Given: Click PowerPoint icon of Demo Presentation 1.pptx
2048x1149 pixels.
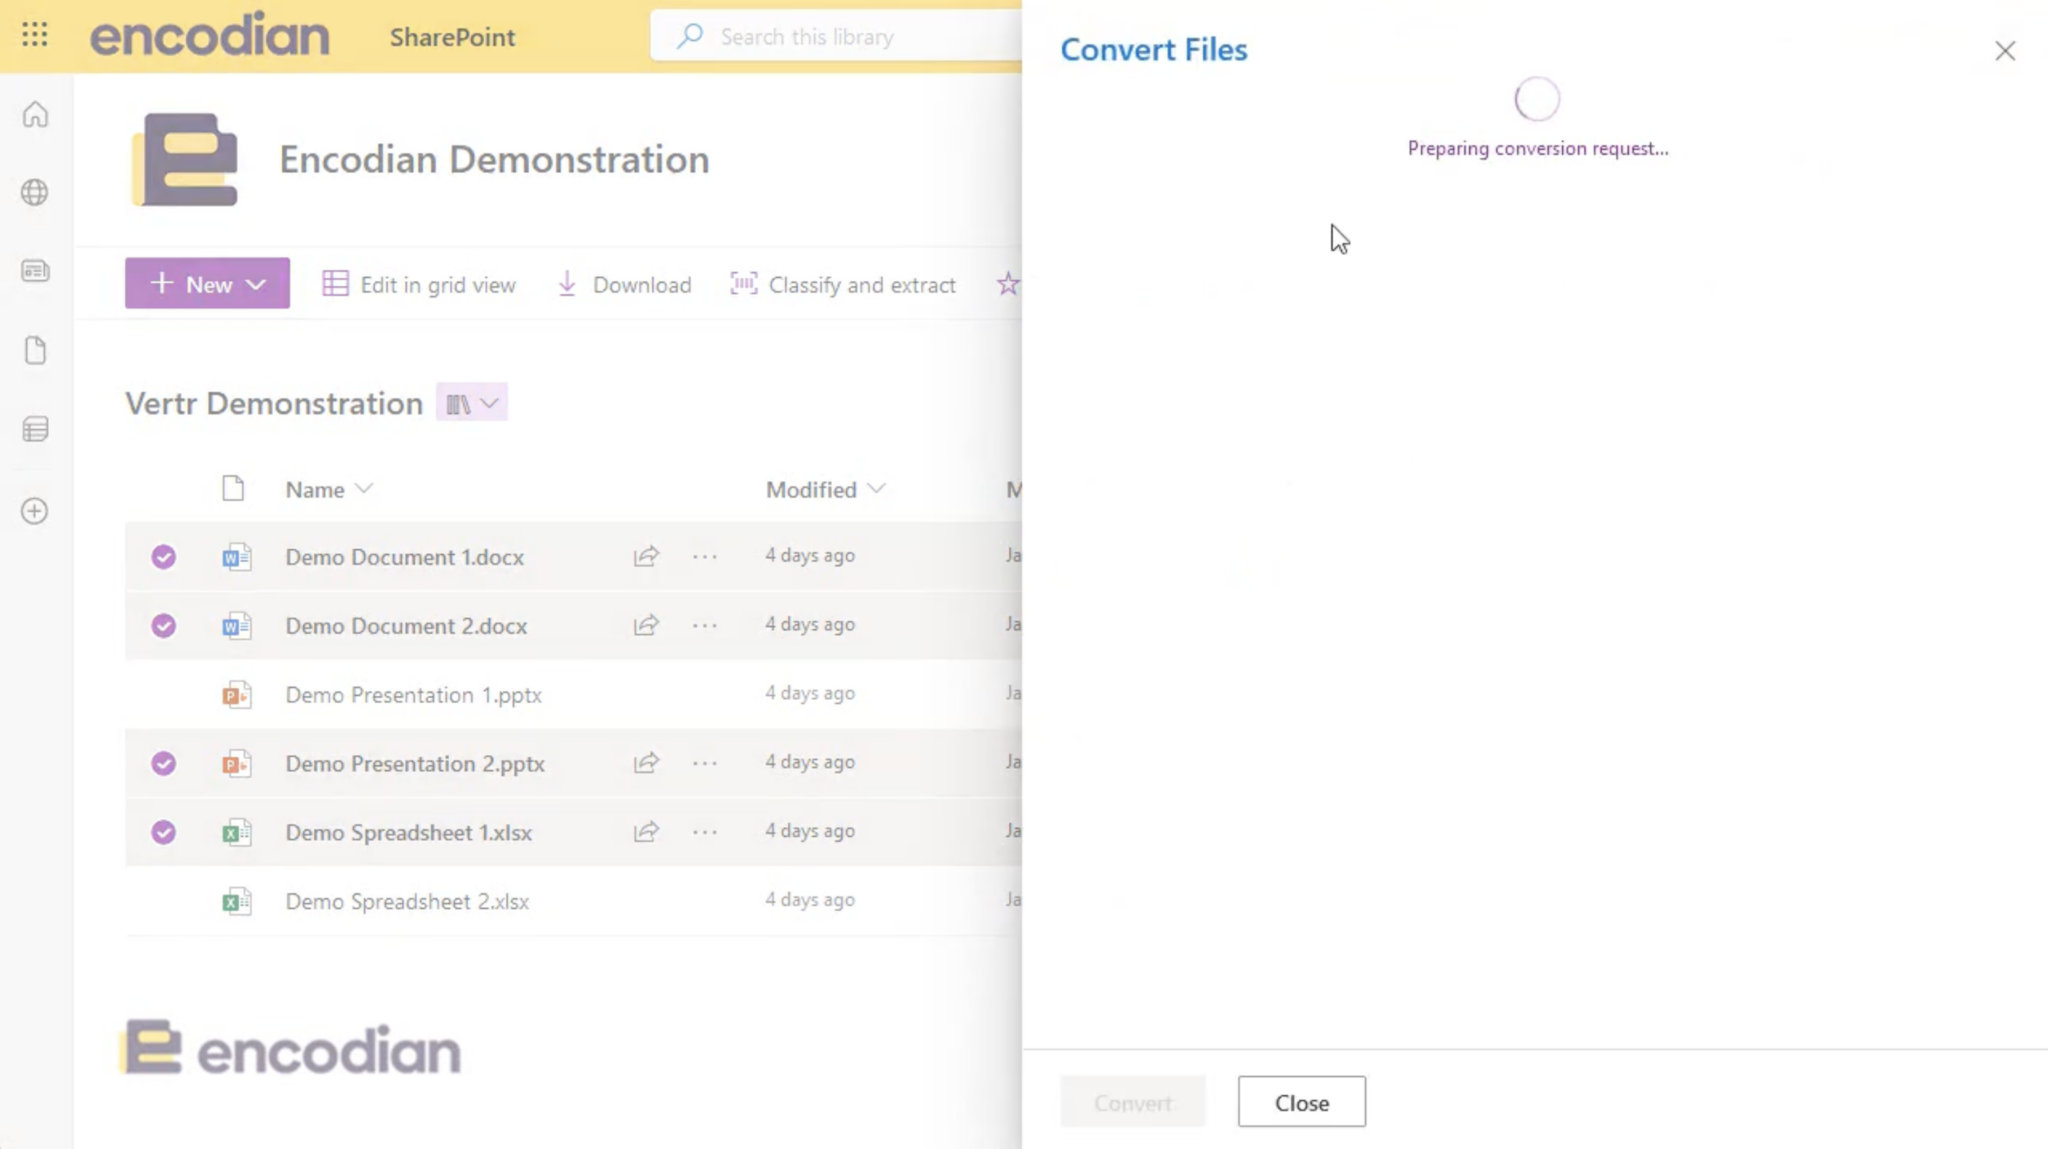Looking at the screenshot, I should [236, 695].
